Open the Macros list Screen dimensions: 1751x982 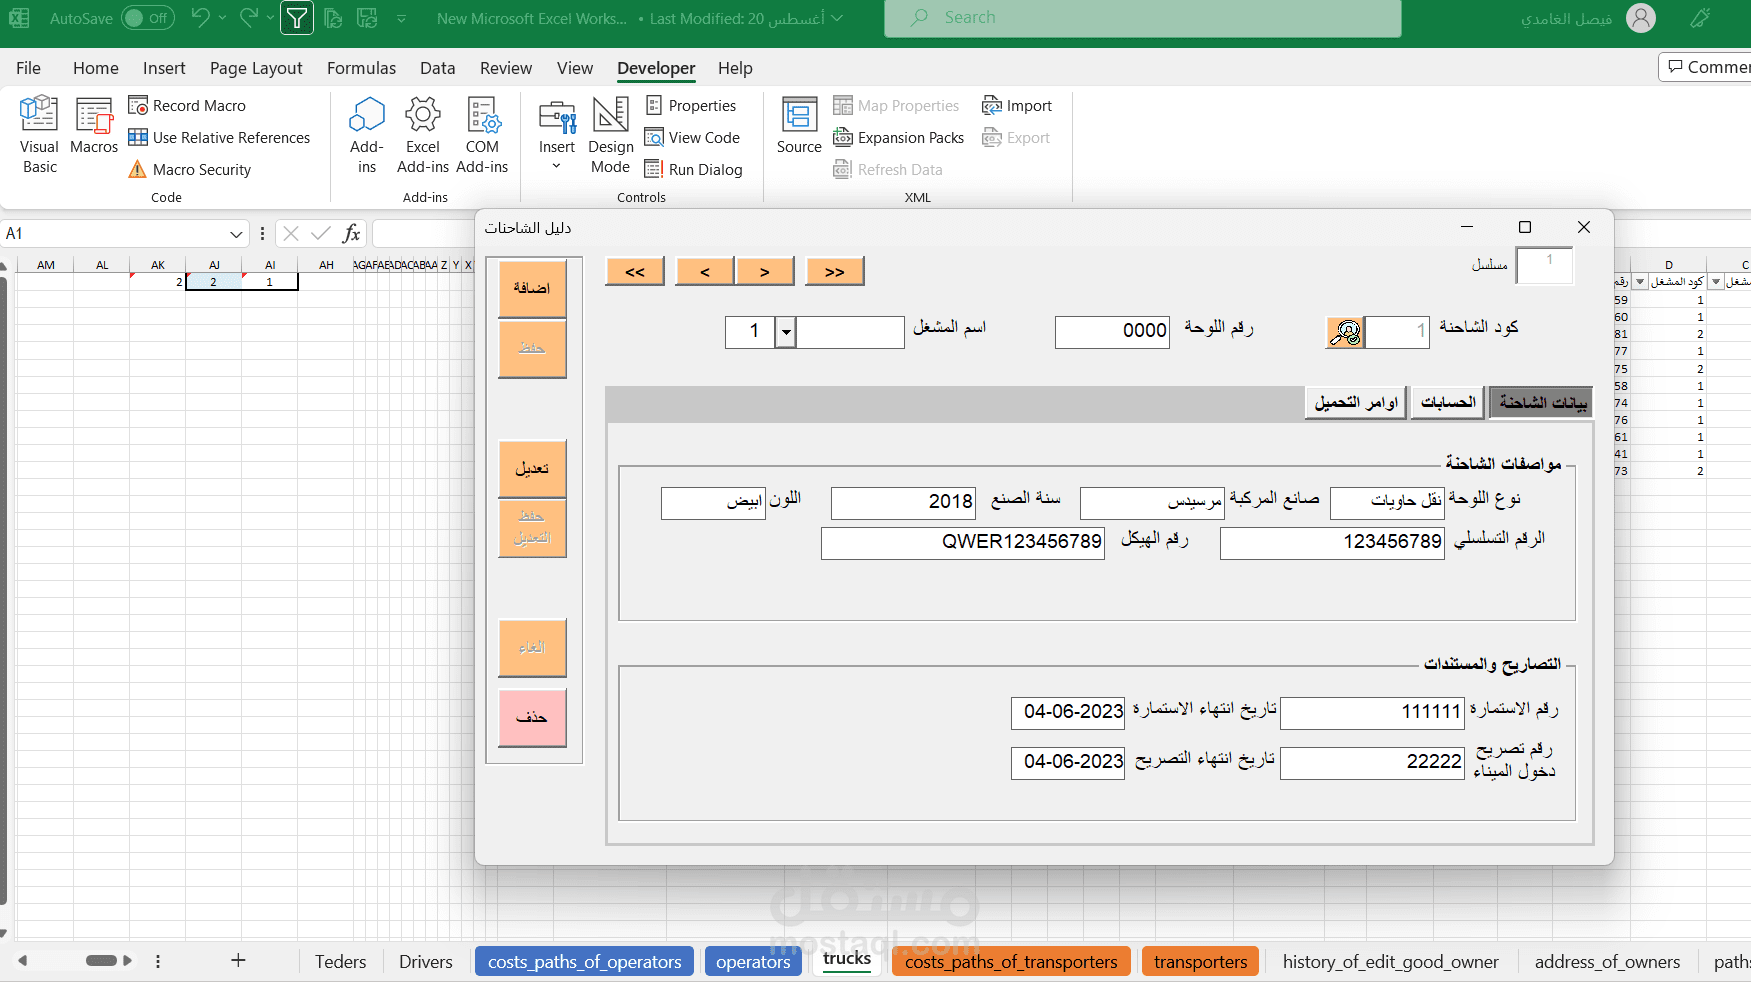[x=94, y=126]
